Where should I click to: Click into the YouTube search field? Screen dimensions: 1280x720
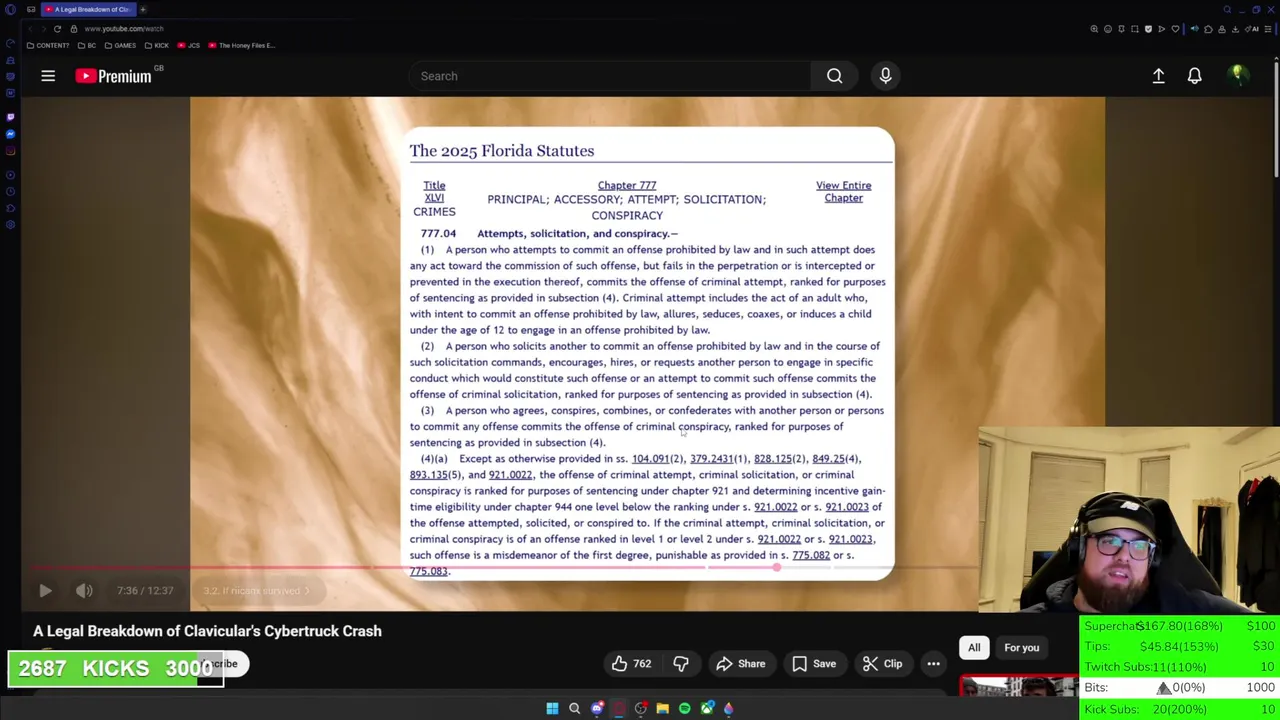point(610,76)
